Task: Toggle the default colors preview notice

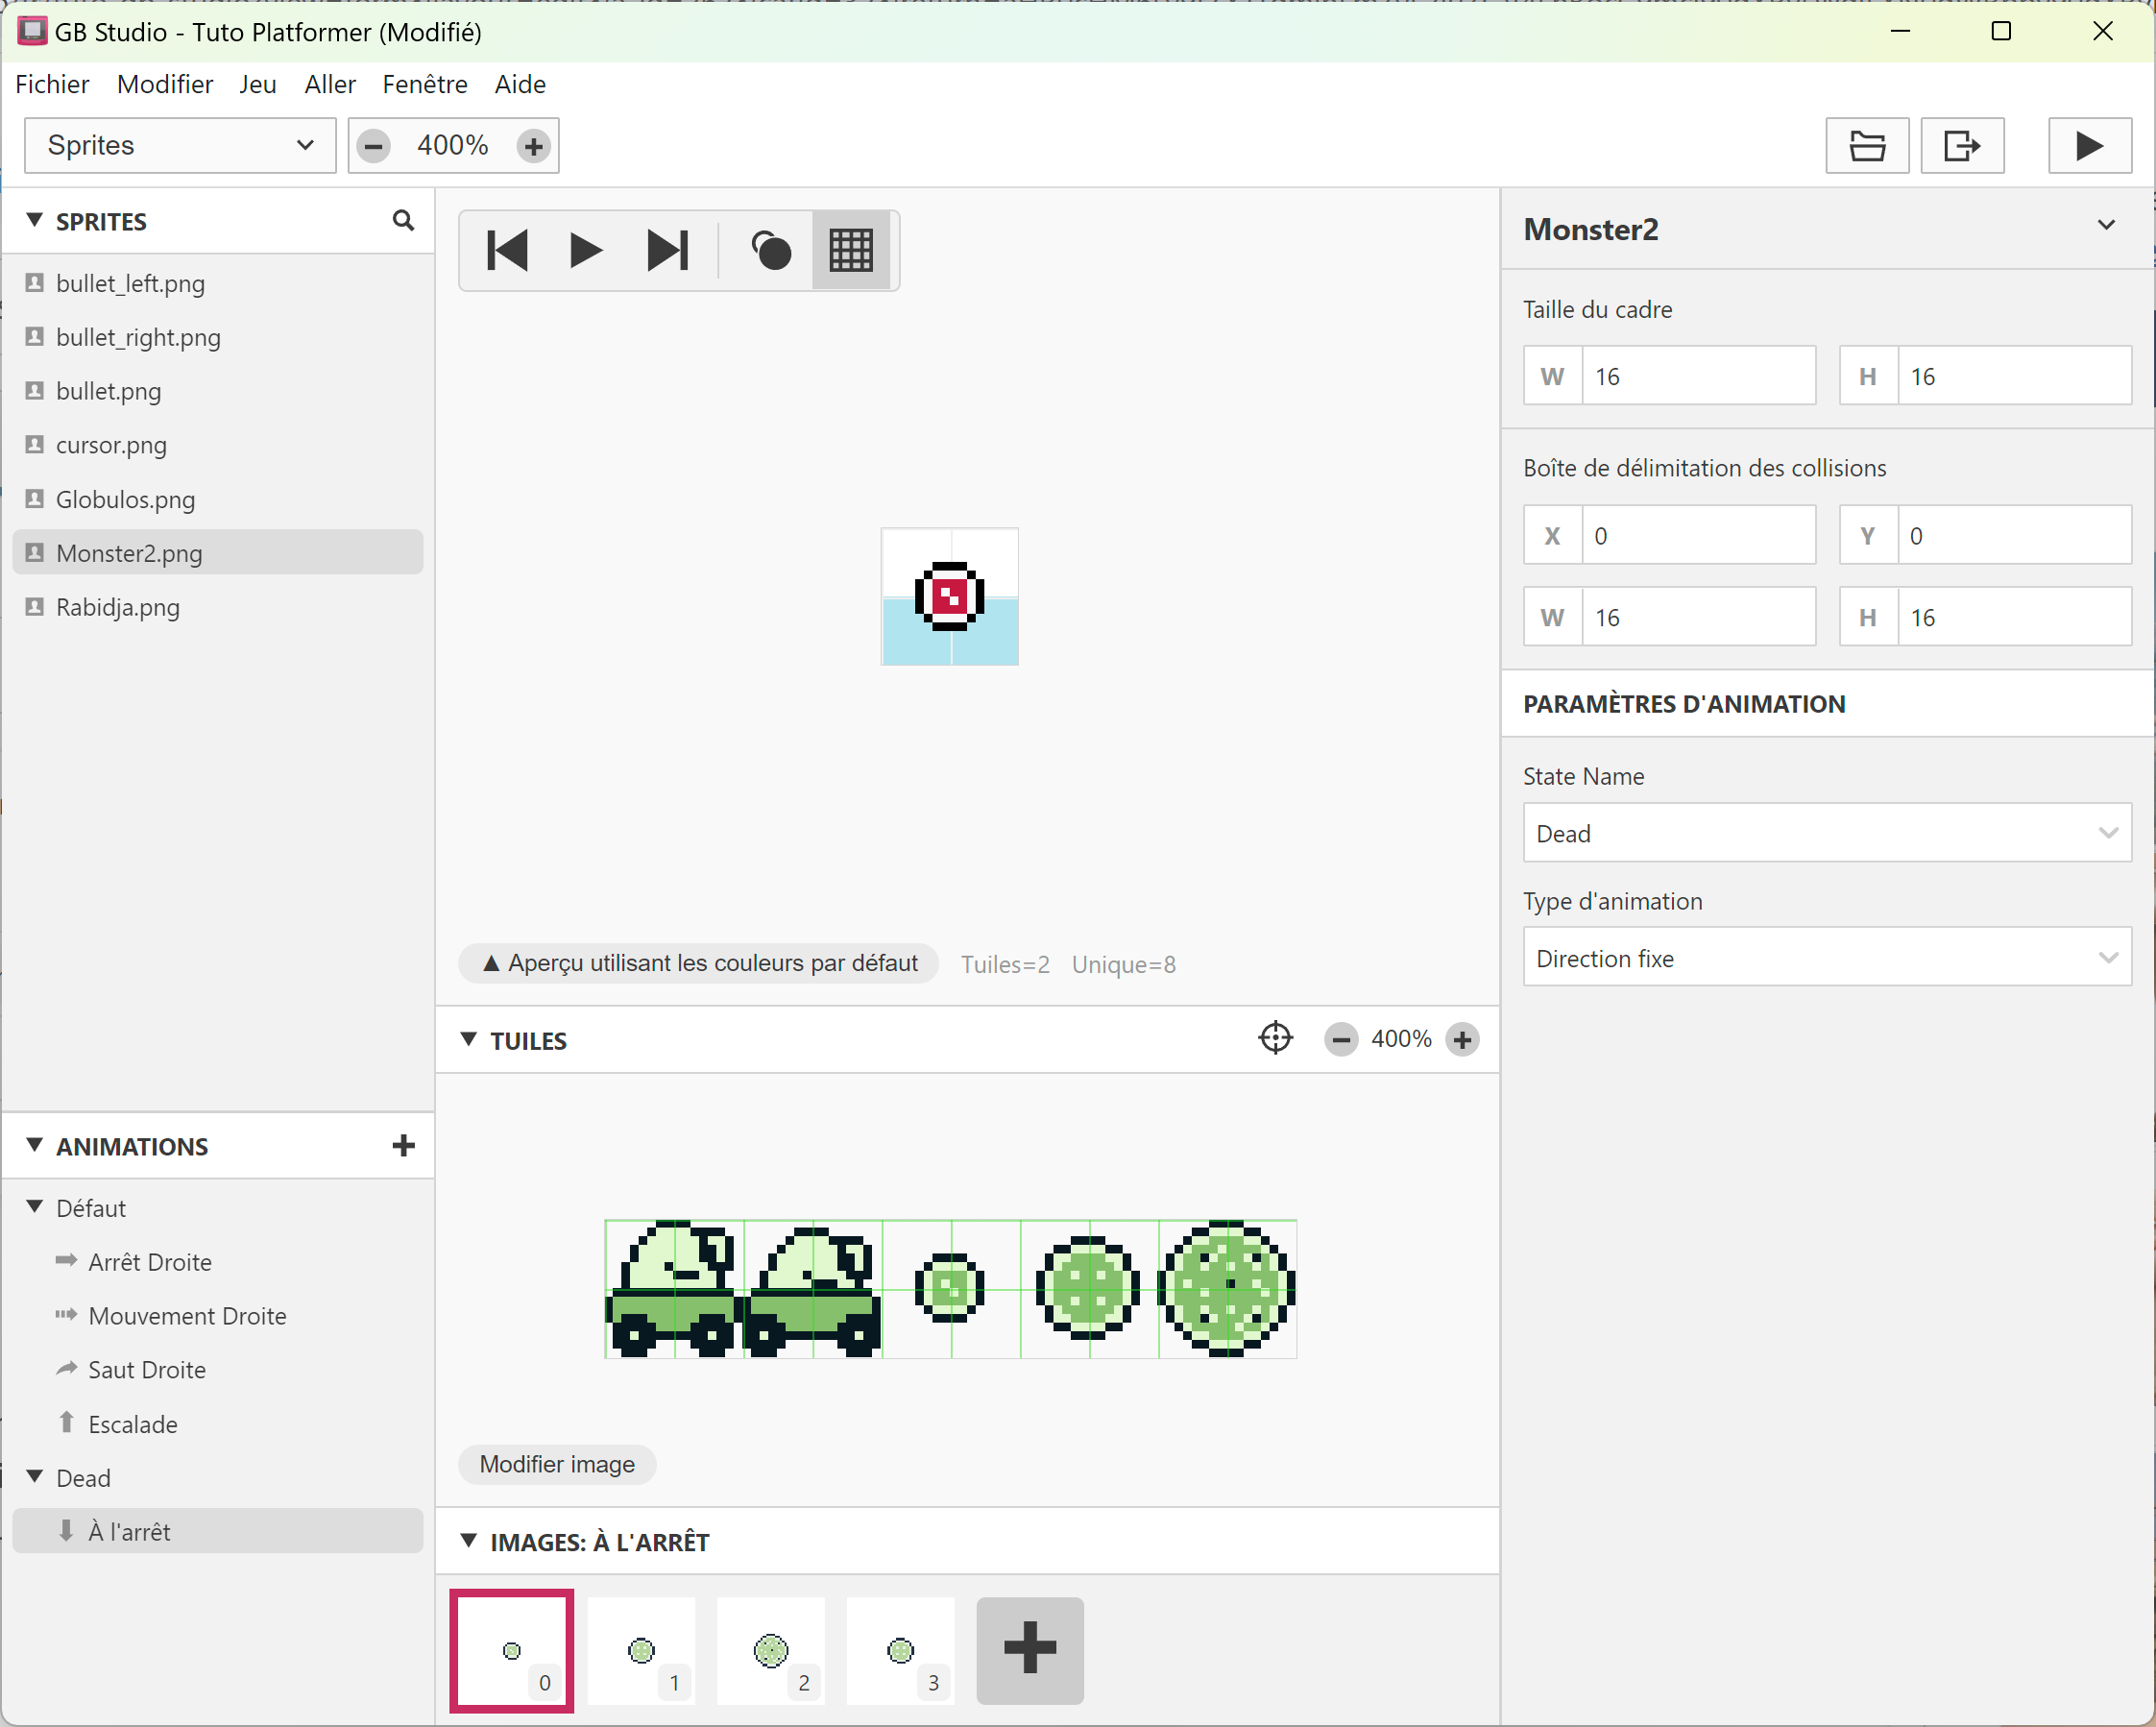Action: (x=699, y=963)
